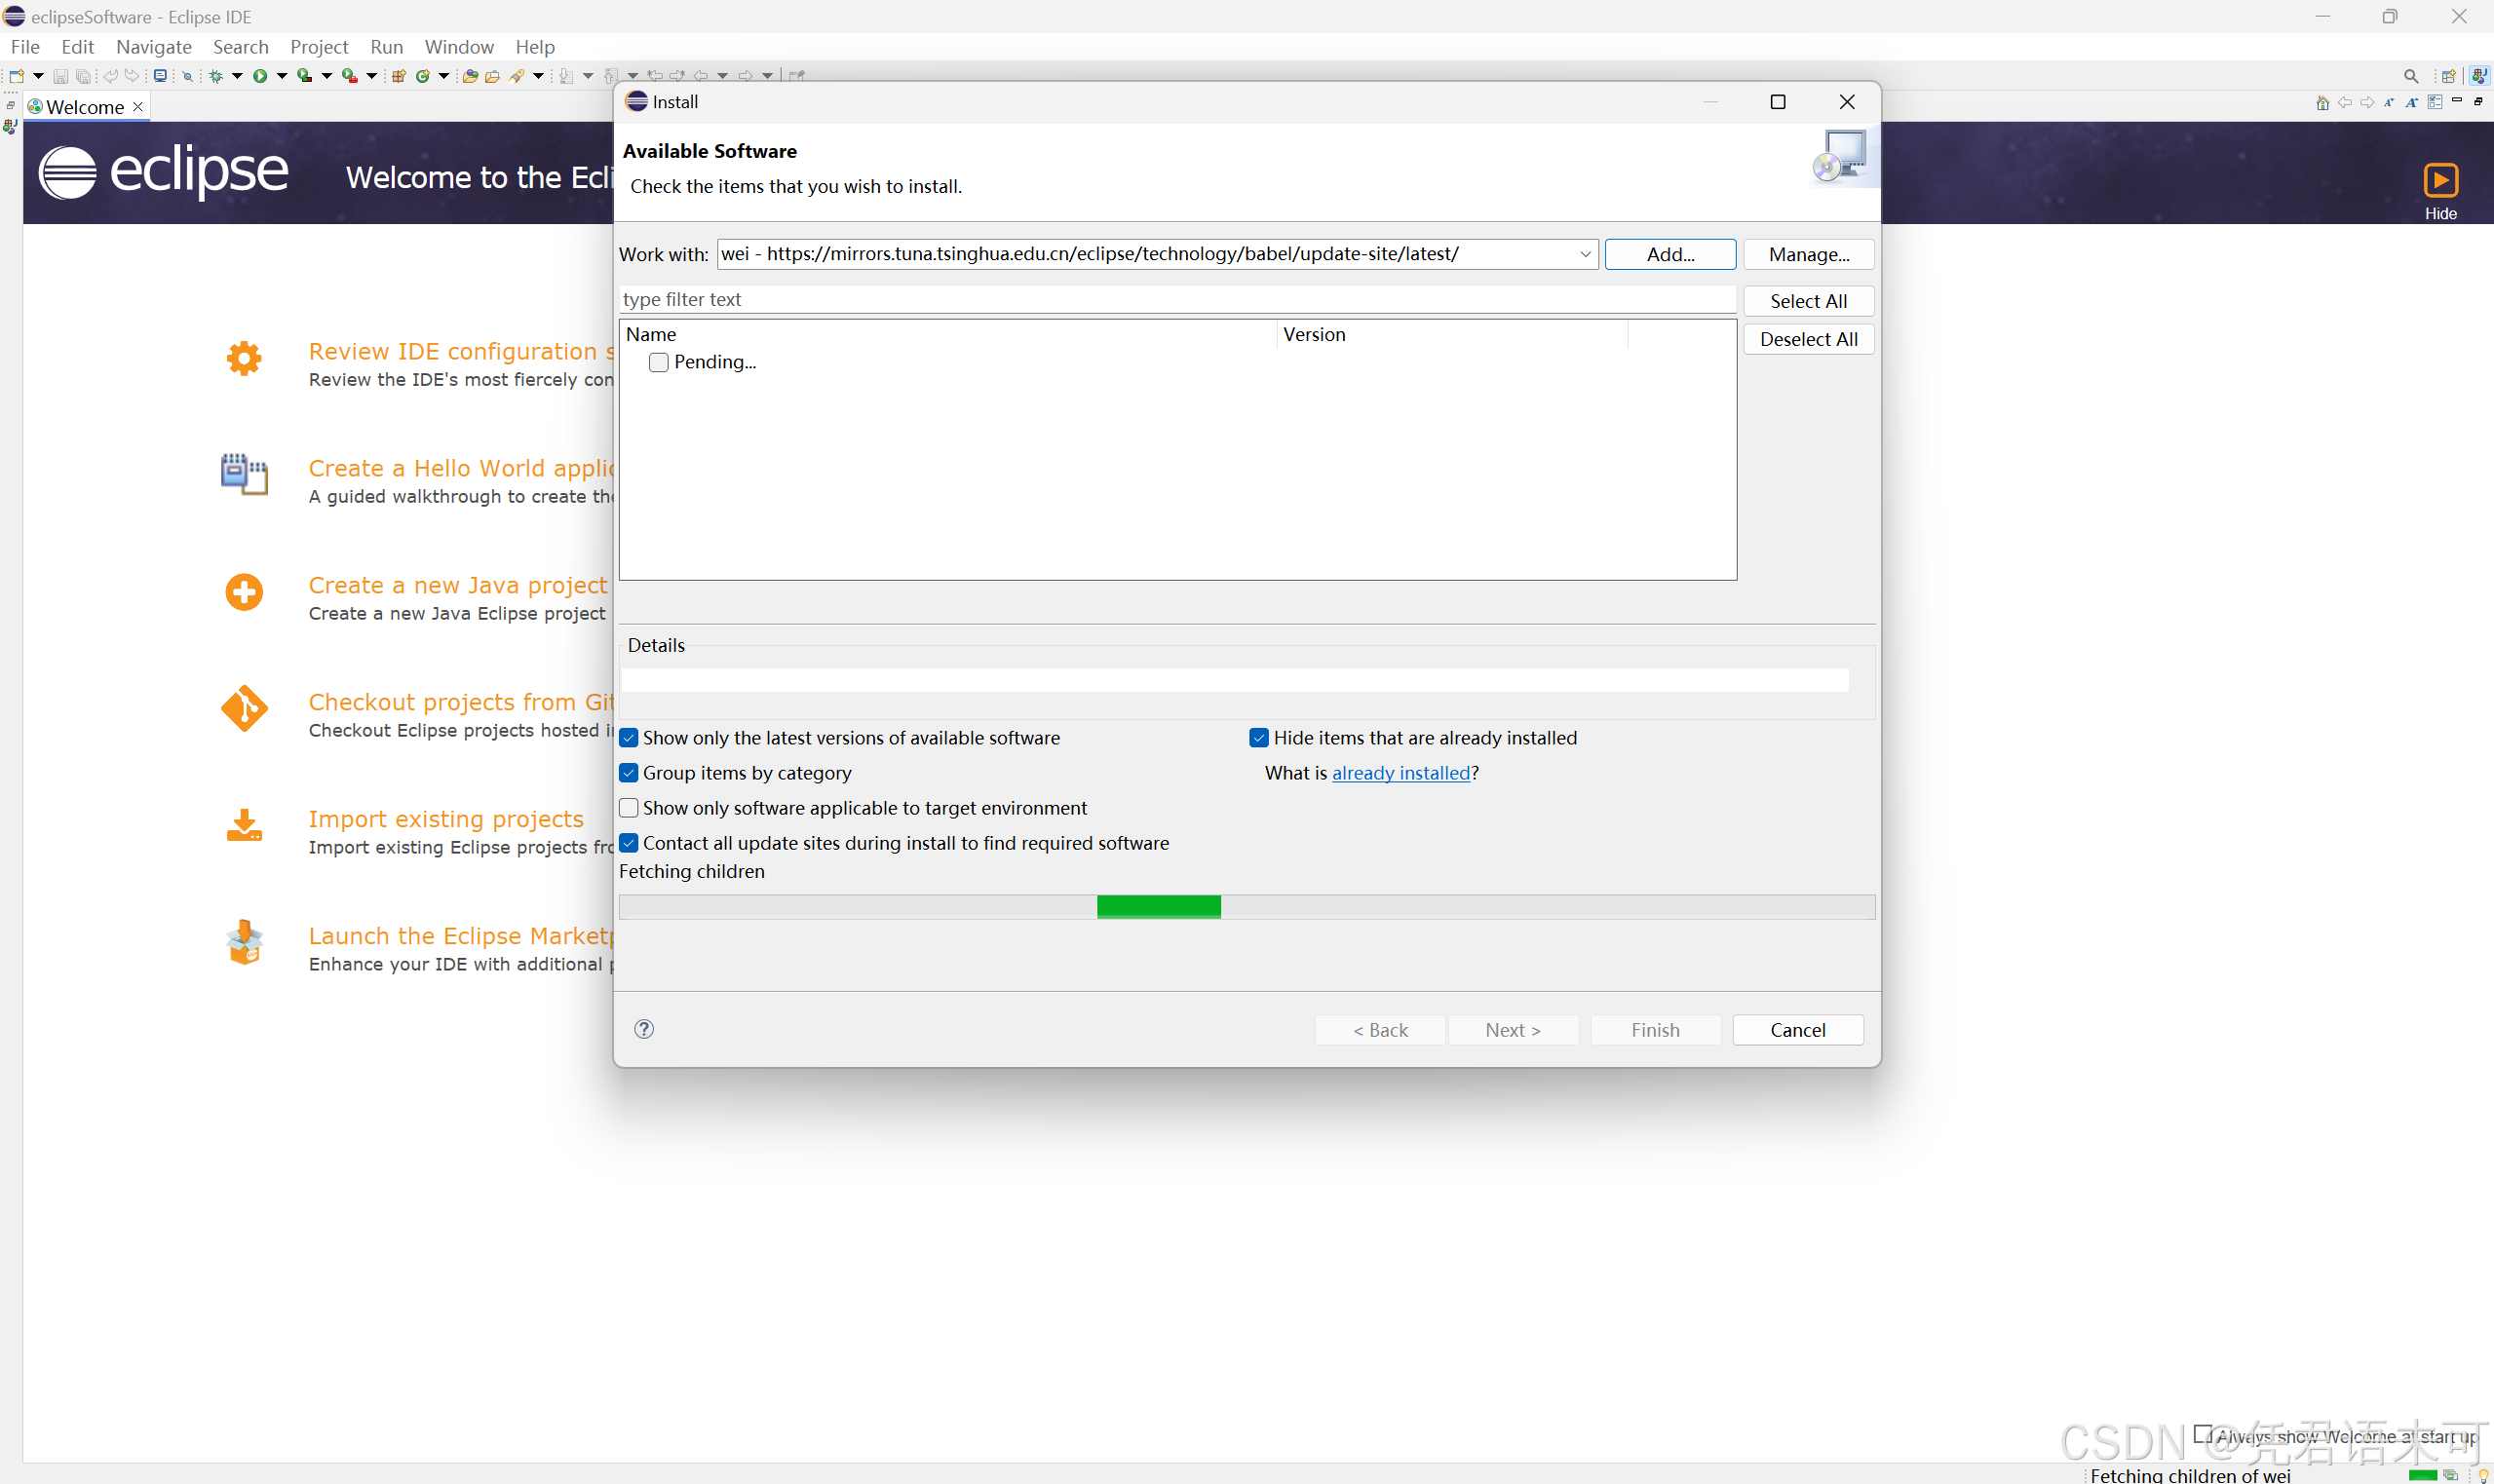Click the Reduce font size icon

2389,103
